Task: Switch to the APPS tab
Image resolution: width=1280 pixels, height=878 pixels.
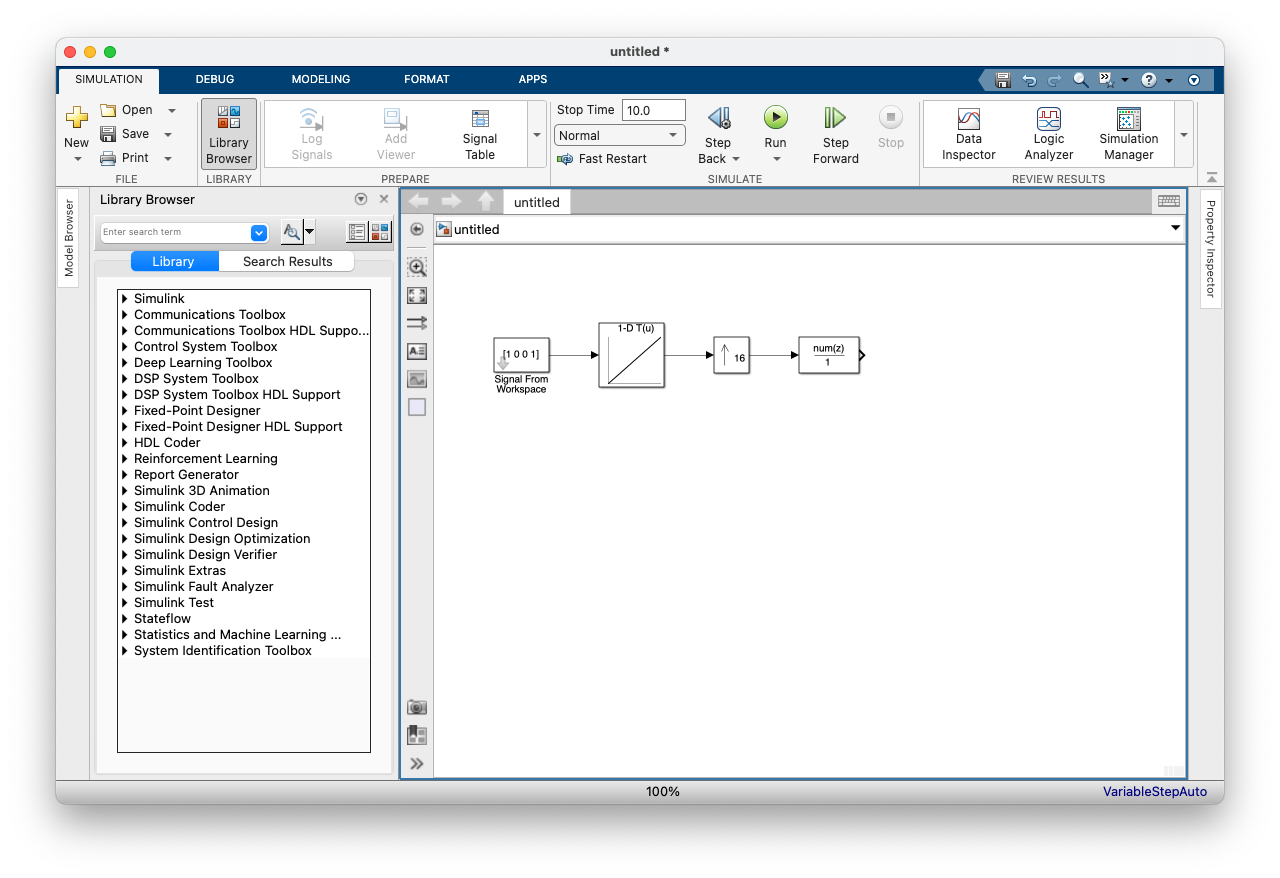Action: coord(533,79)
